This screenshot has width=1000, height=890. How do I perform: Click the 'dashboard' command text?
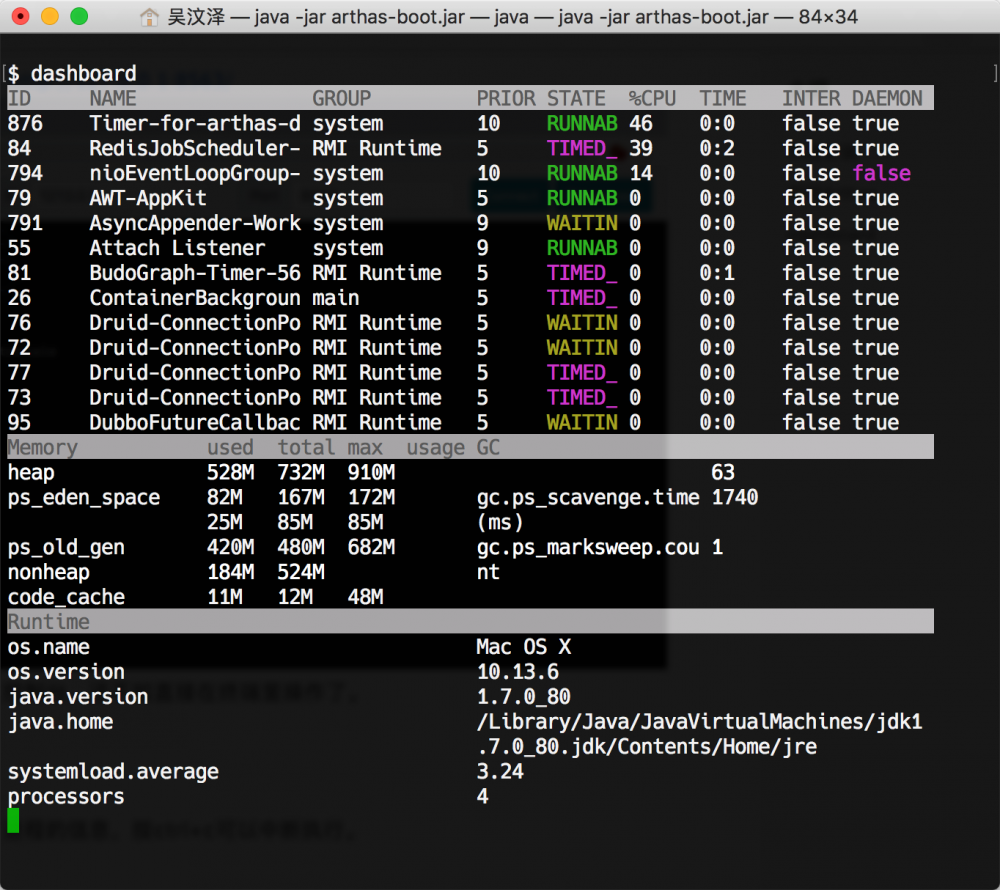(x=84, y=73)
